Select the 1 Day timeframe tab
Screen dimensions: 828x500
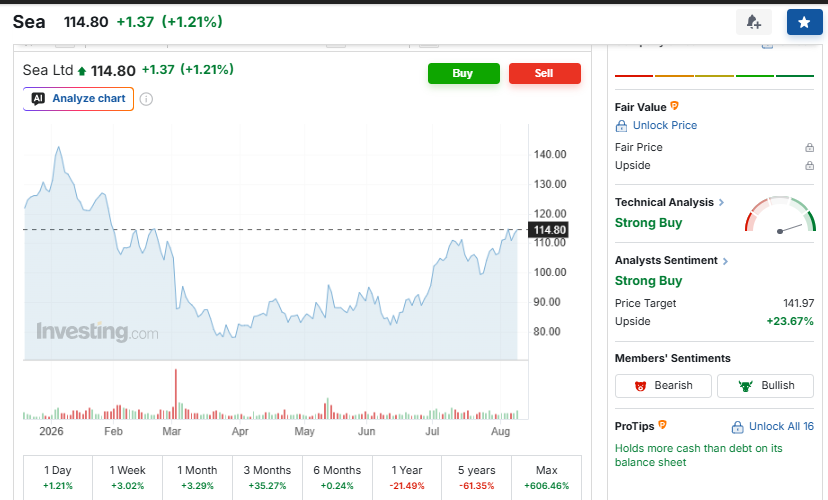[58, 477]
